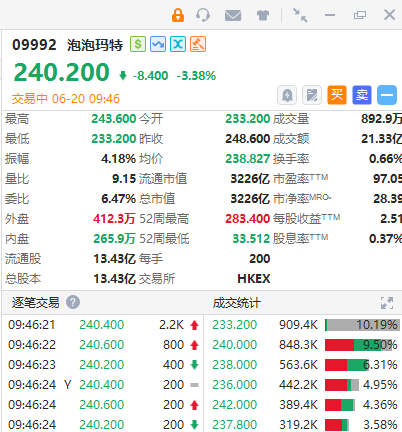Open the mail messages icon

[233, 15]
